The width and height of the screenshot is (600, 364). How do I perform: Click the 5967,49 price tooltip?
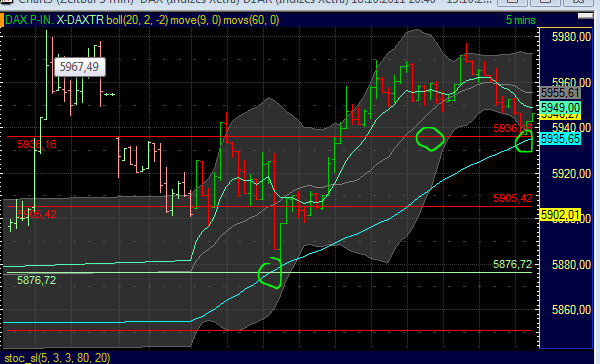79,67
